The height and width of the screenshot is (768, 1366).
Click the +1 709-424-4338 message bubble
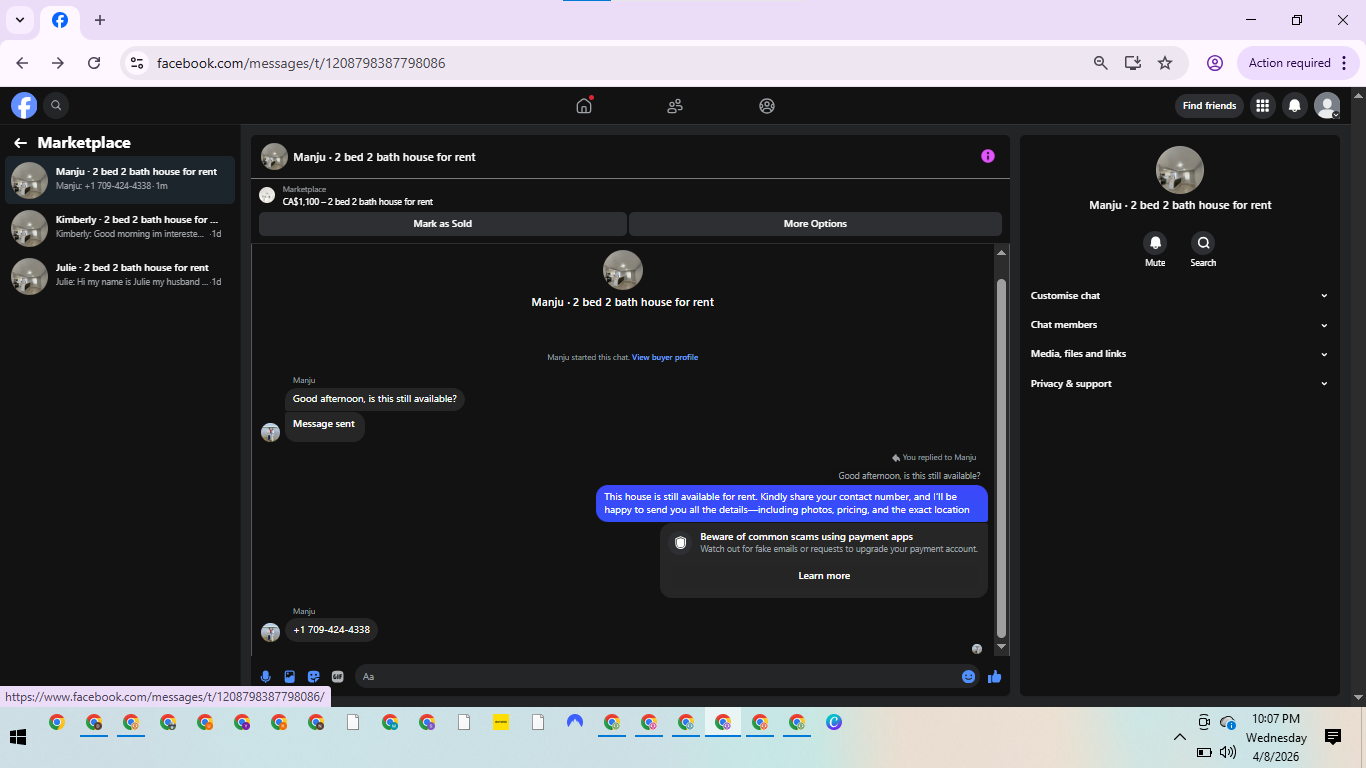pyautogui.click(x=331, y=630)
